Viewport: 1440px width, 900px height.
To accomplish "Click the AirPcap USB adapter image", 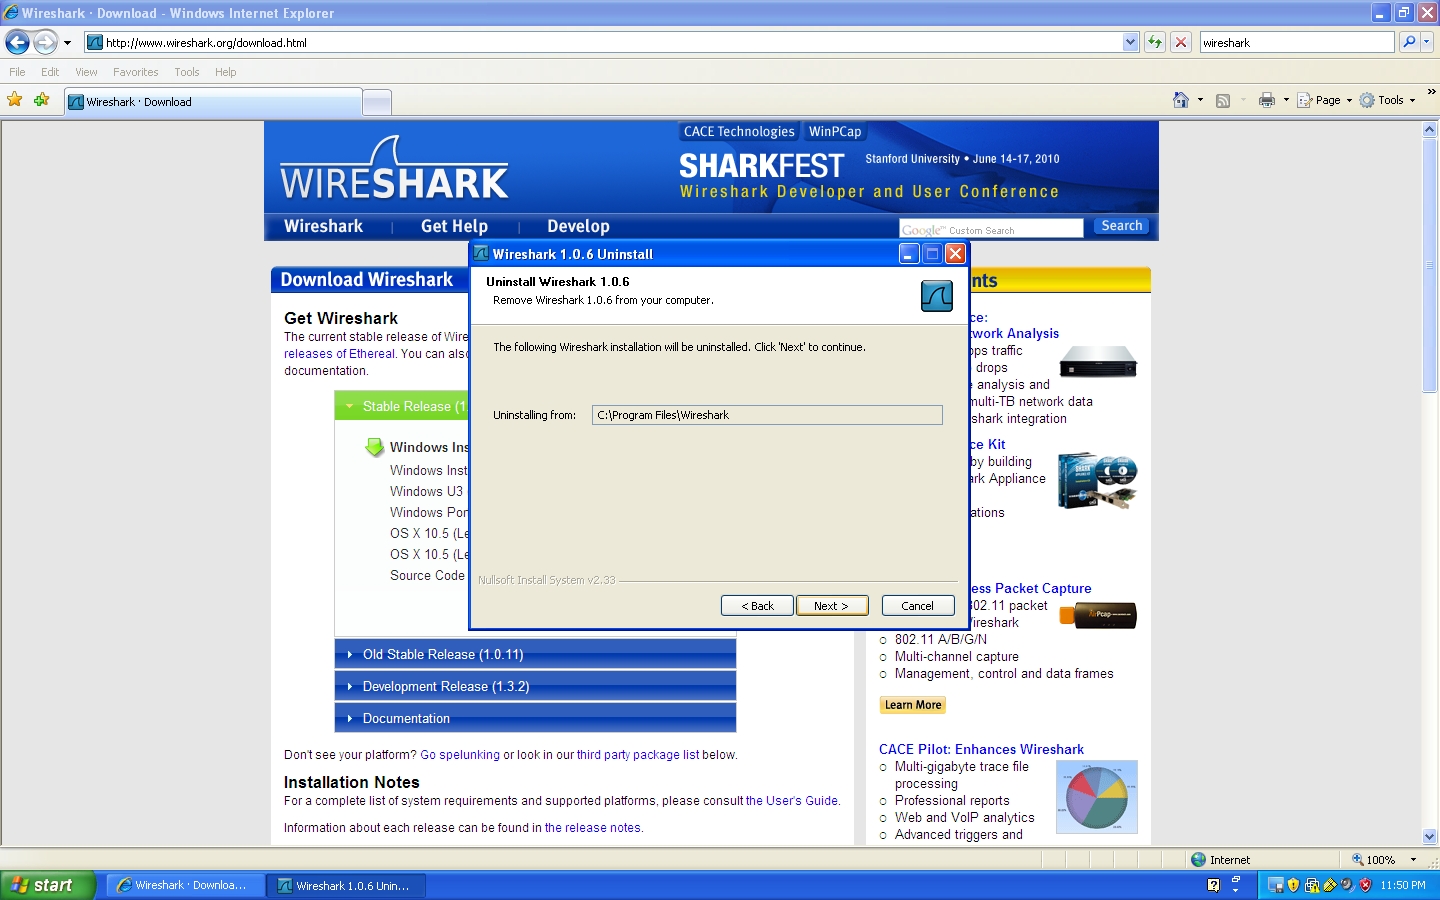I will 1098,615.
